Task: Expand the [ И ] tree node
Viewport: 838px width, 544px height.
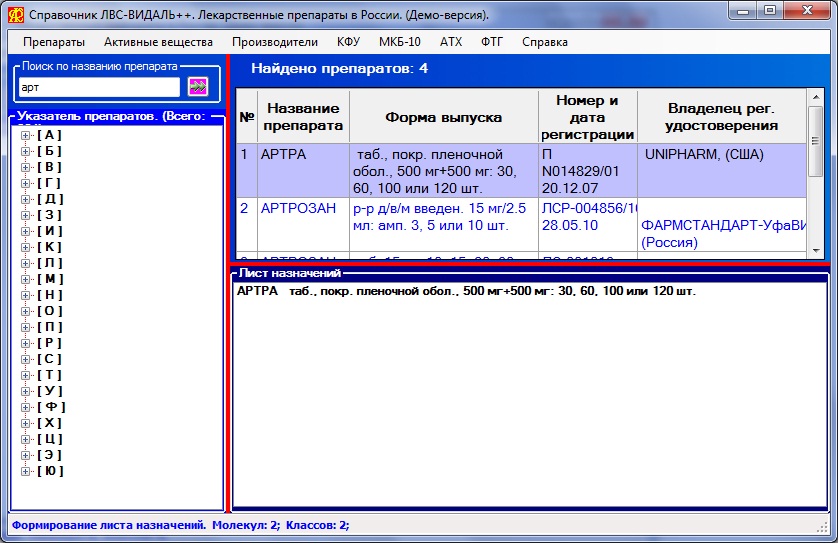Action: (x=25, y=232)
